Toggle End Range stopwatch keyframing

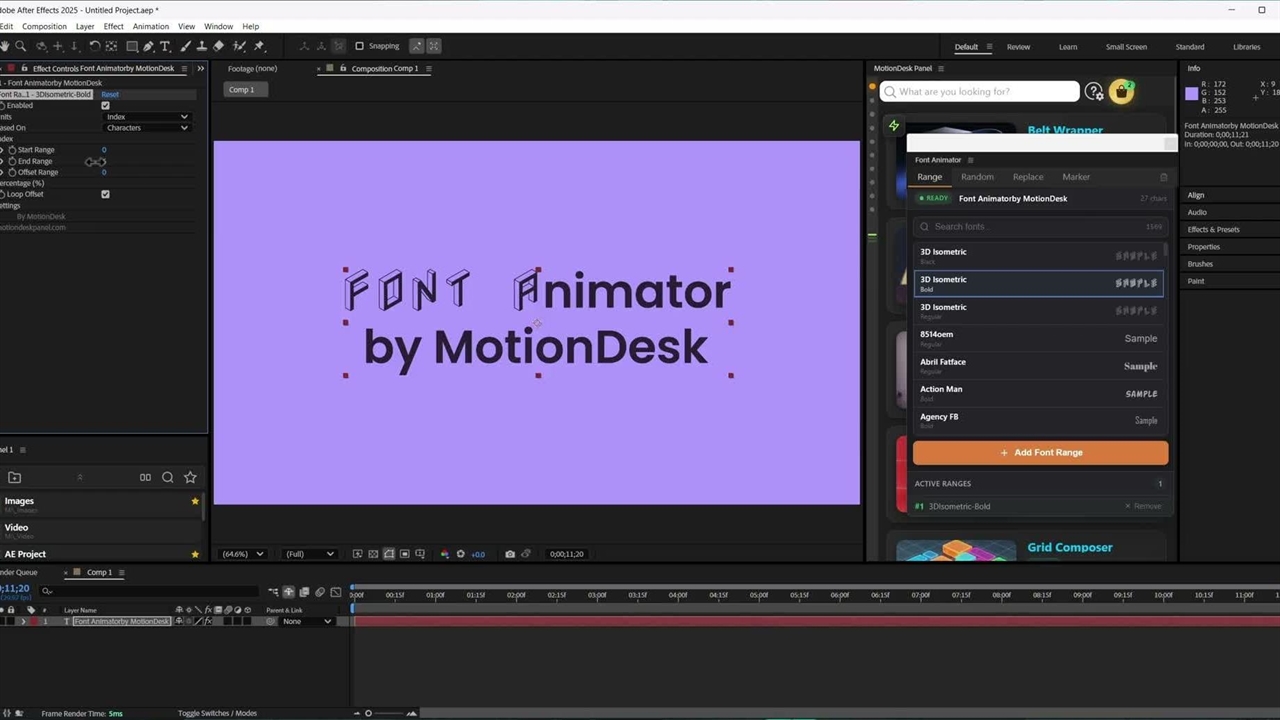[x=12, y=161]
